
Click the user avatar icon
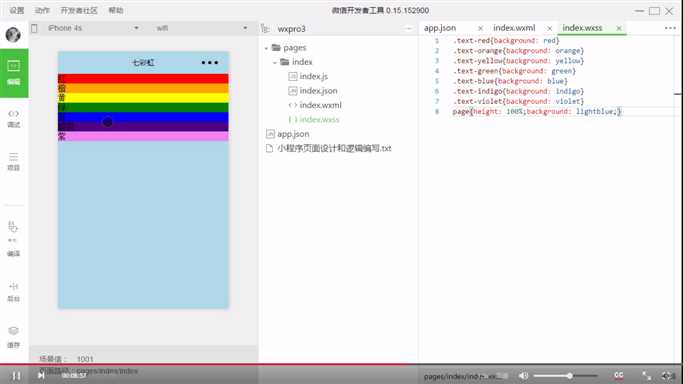coord(13,34)
